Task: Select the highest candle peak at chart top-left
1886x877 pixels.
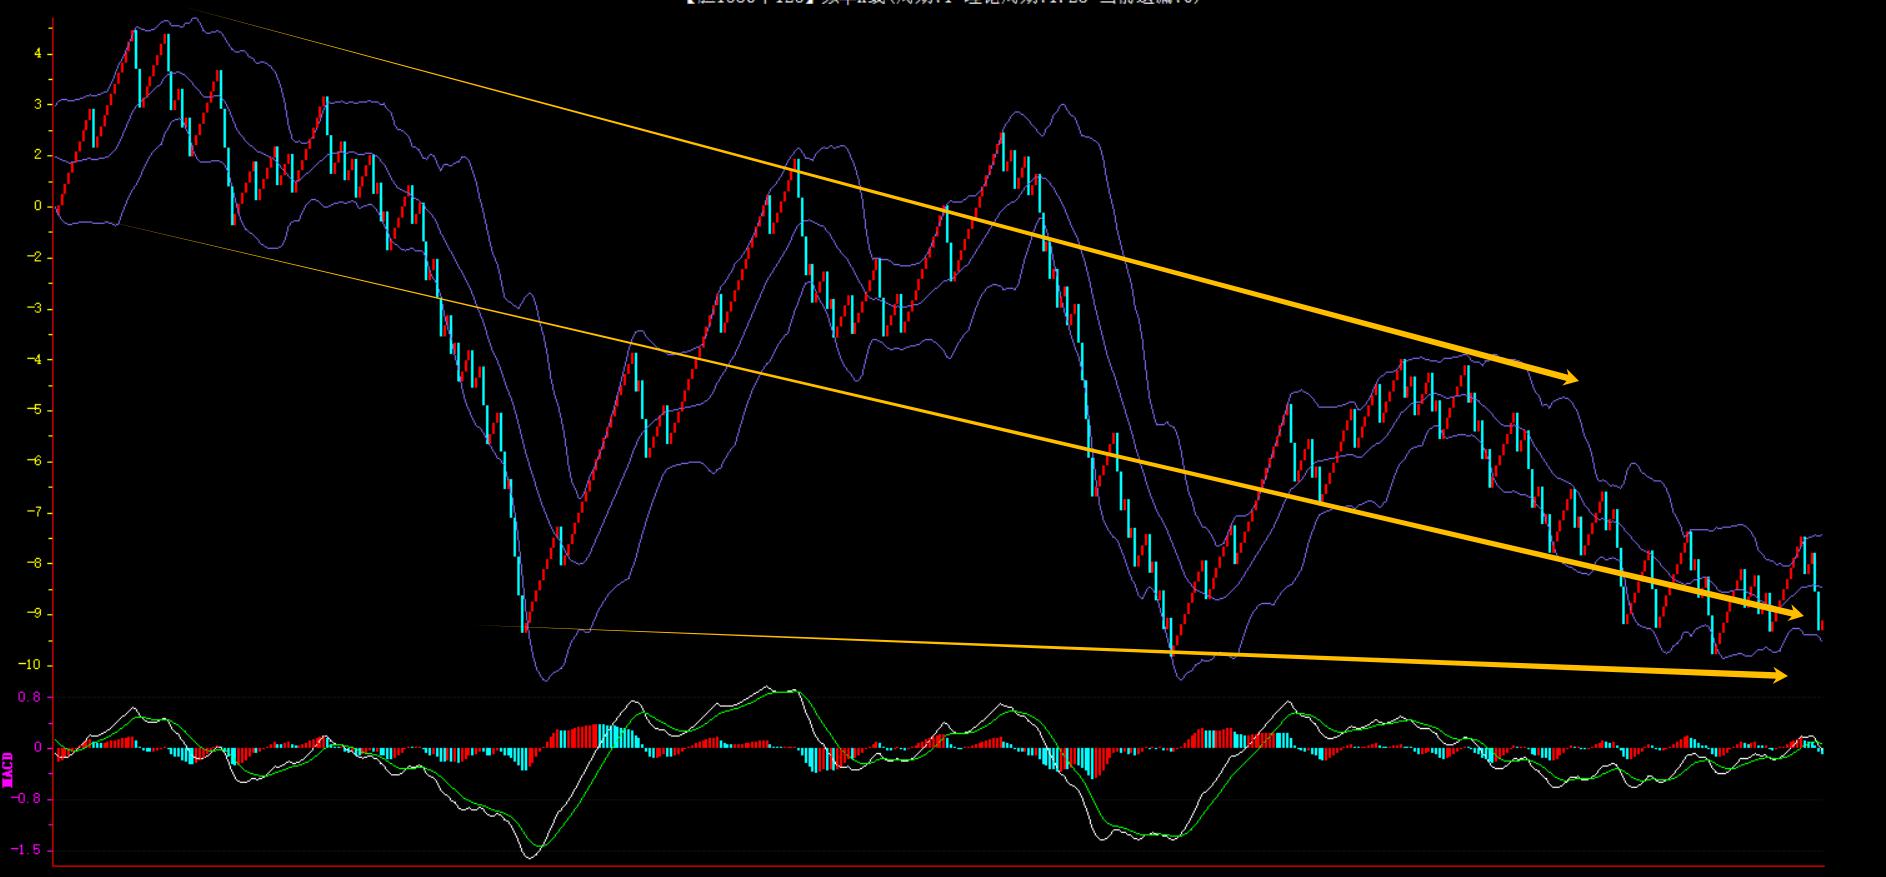Action: pyautogui.click(x=135, y=33)
